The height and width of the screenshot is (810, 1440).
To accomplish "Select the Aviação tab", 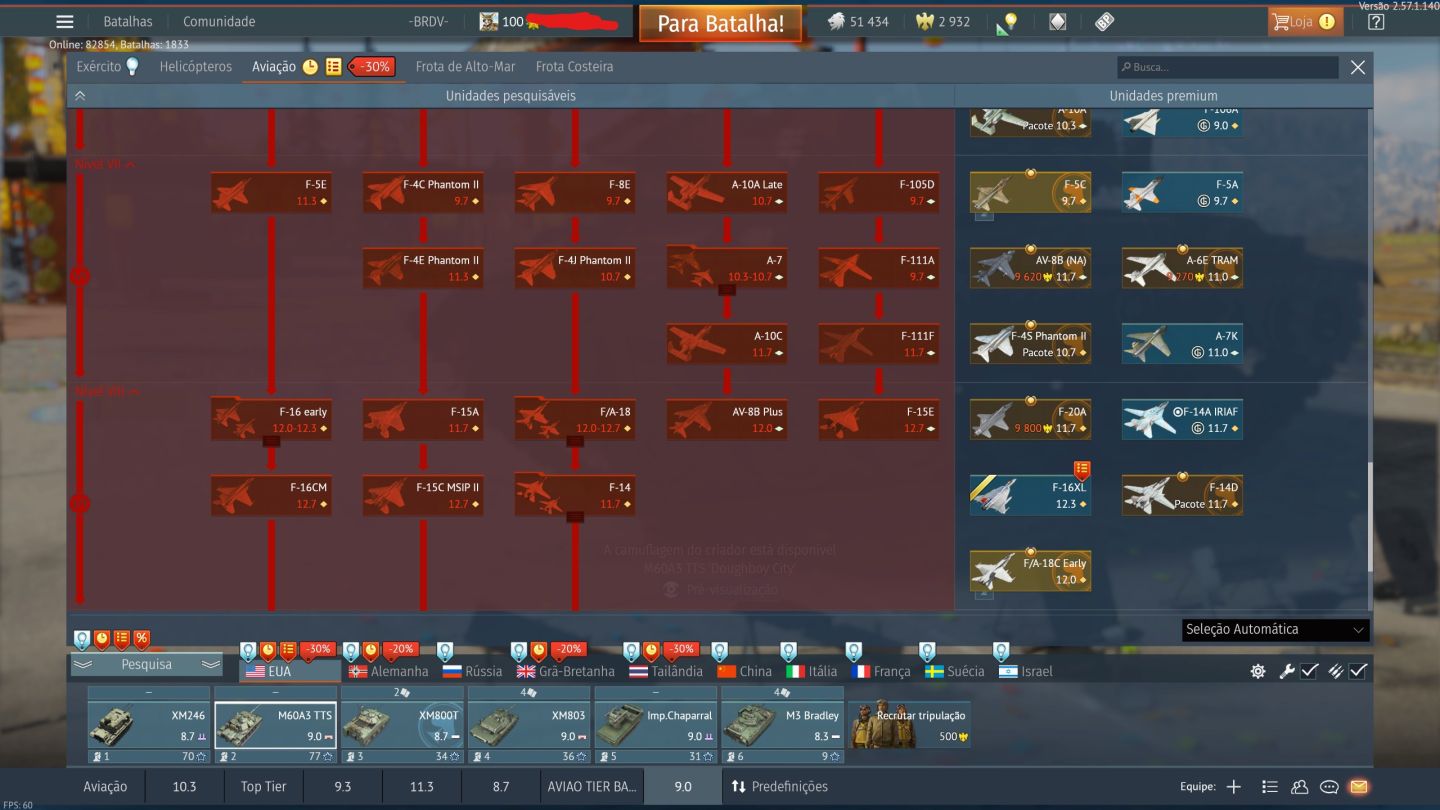I will (274, 67).
